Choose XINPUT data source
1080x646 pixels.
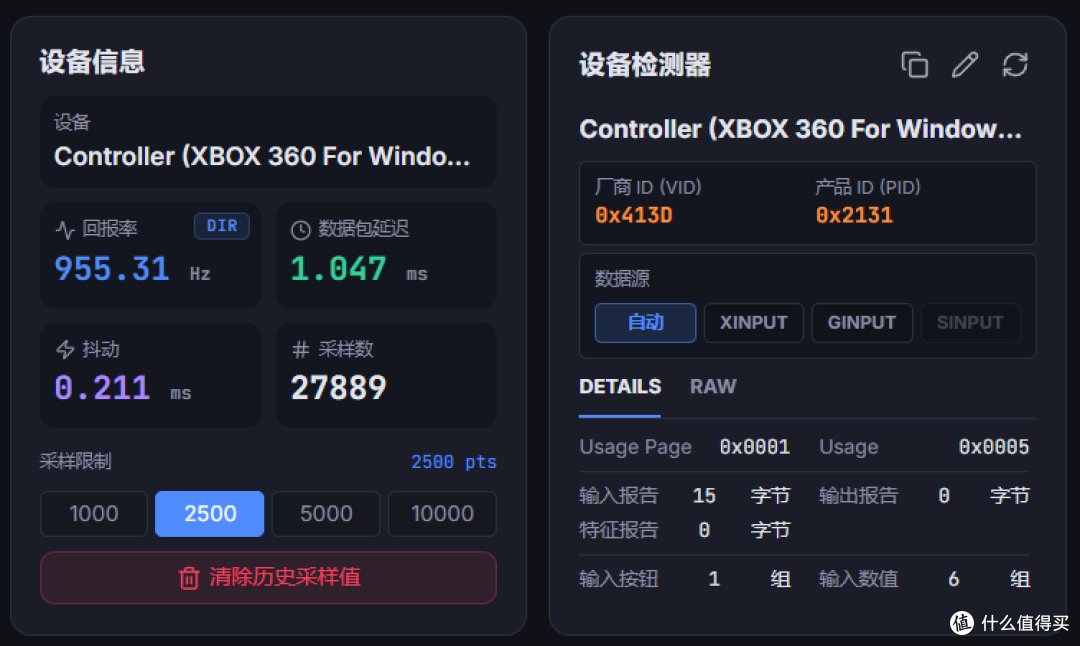(754, 322)
